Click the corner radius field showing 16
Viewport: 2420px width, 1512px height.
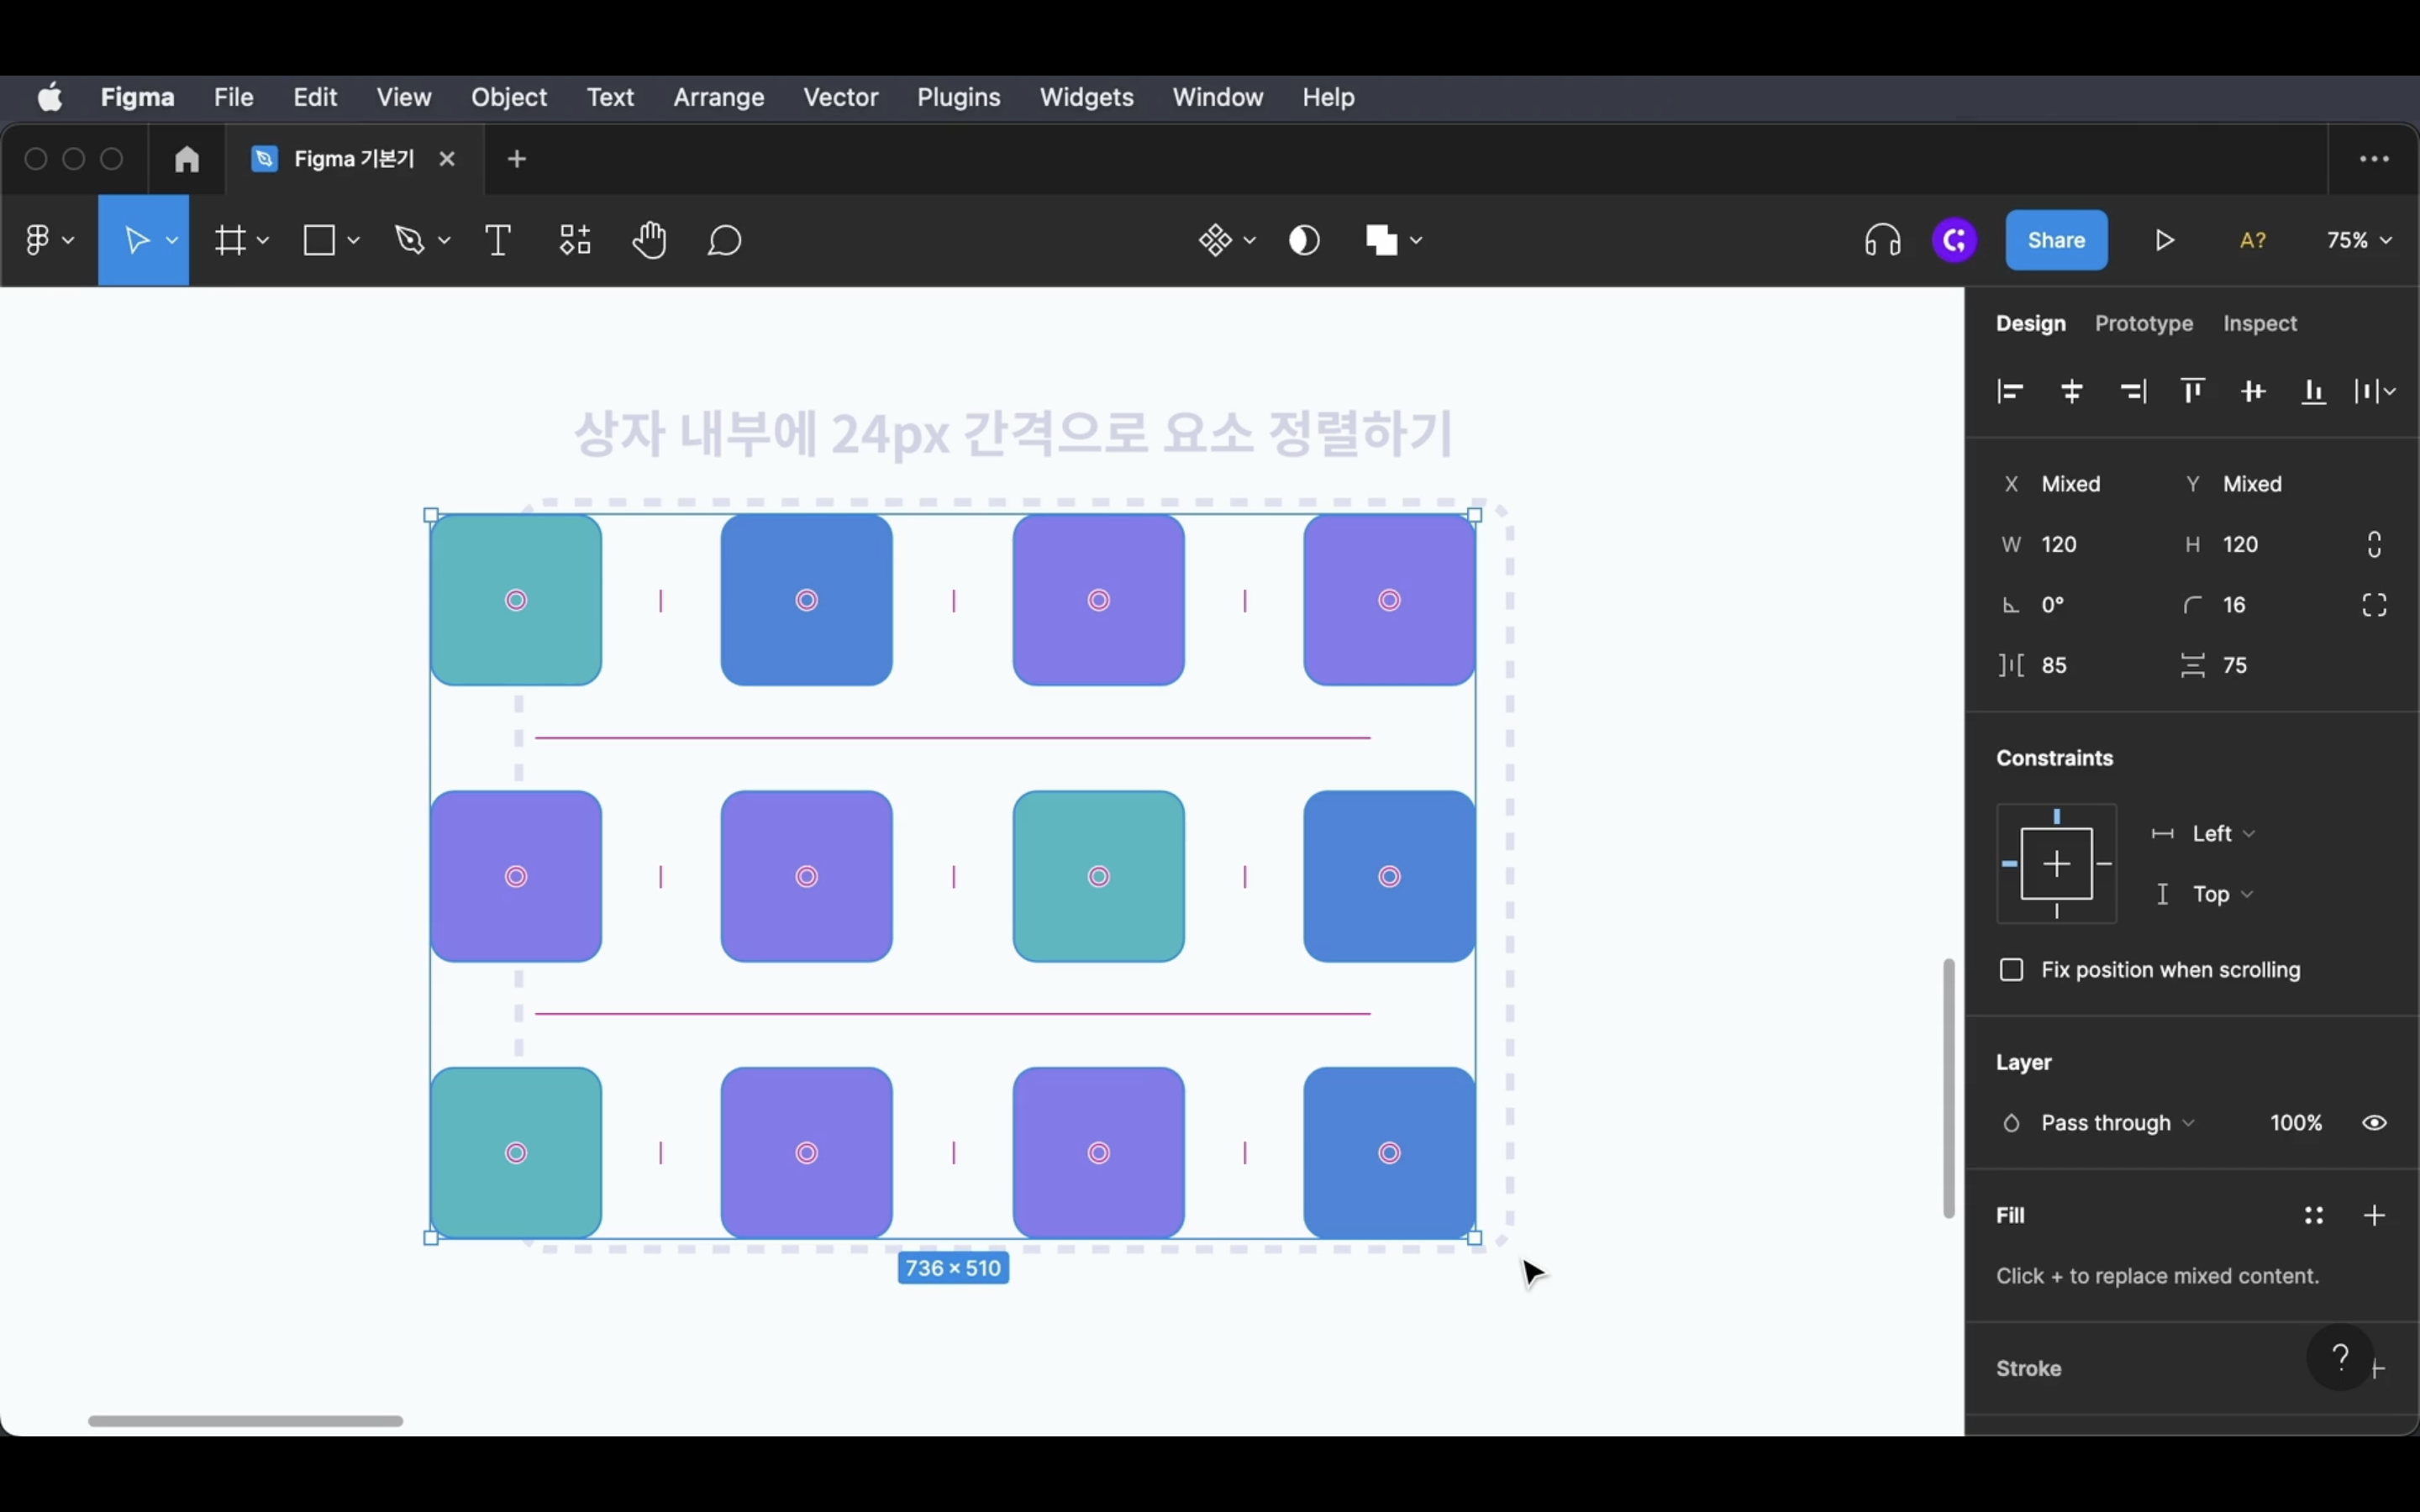[x=2234, y=605]
